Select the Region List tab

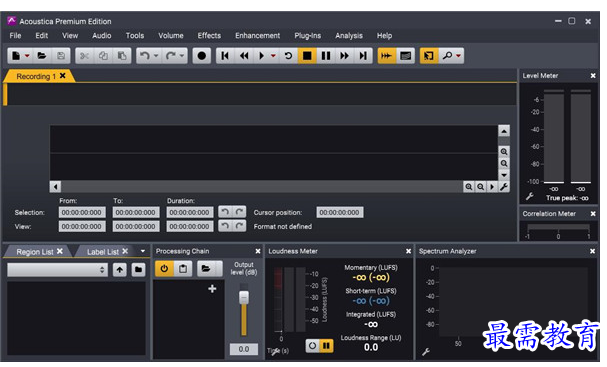(34, 252)
